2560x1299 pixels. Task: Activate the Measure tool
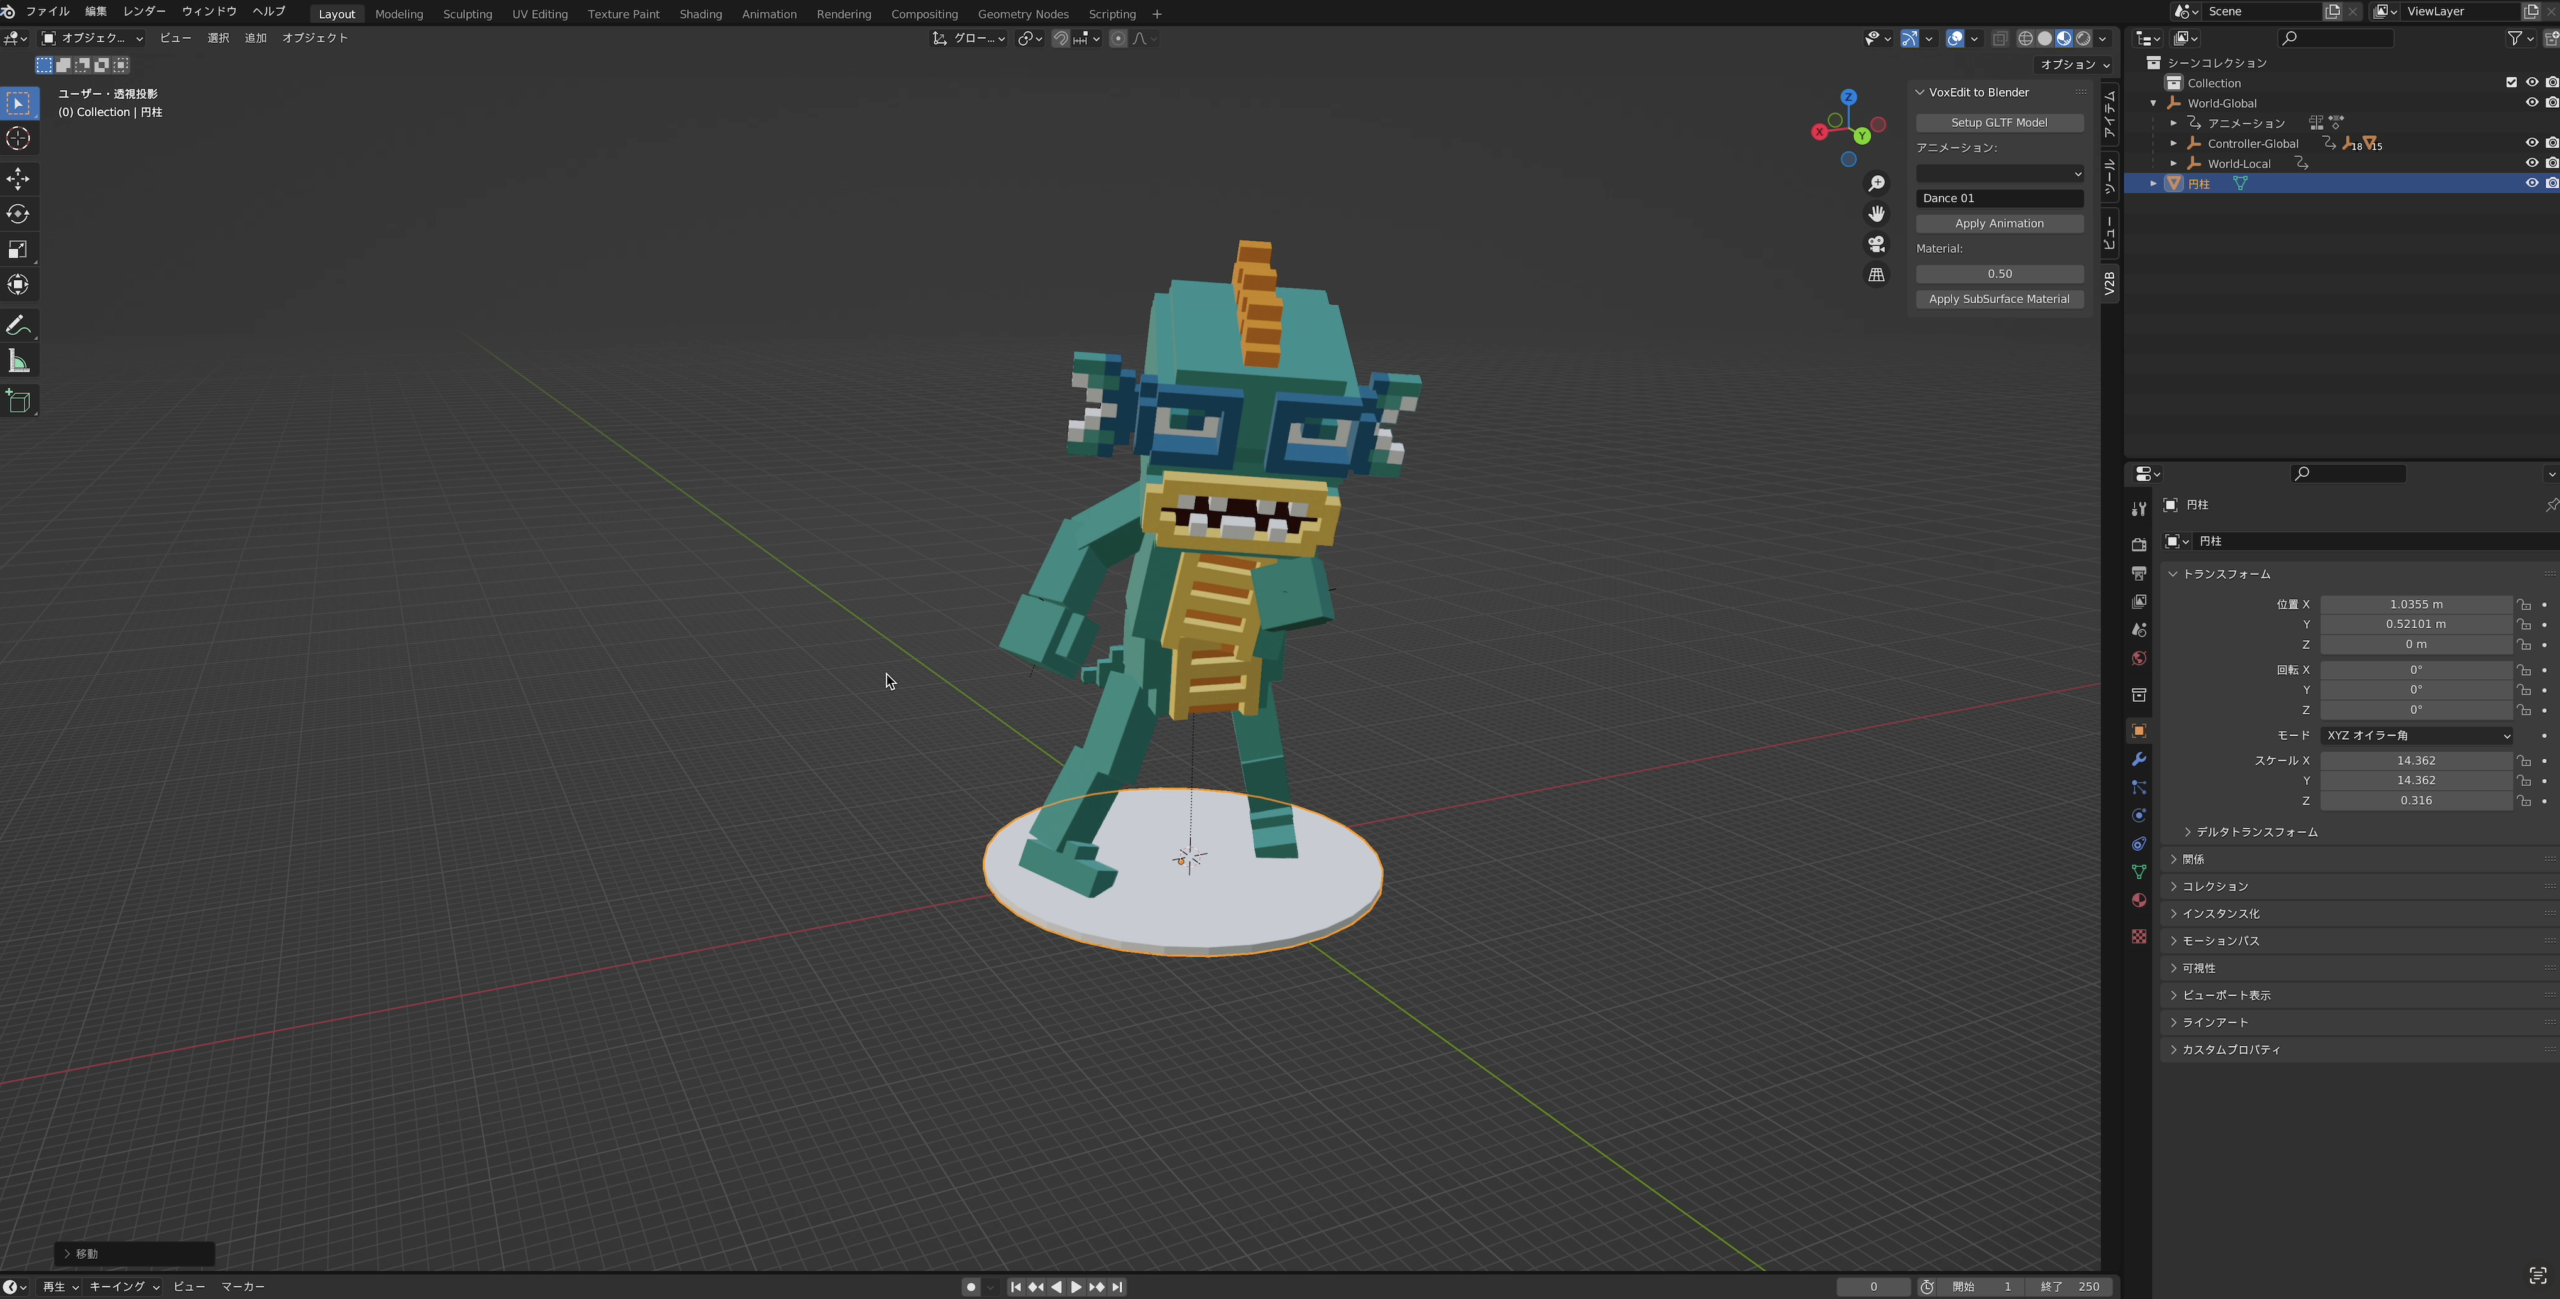click(18, 361)
